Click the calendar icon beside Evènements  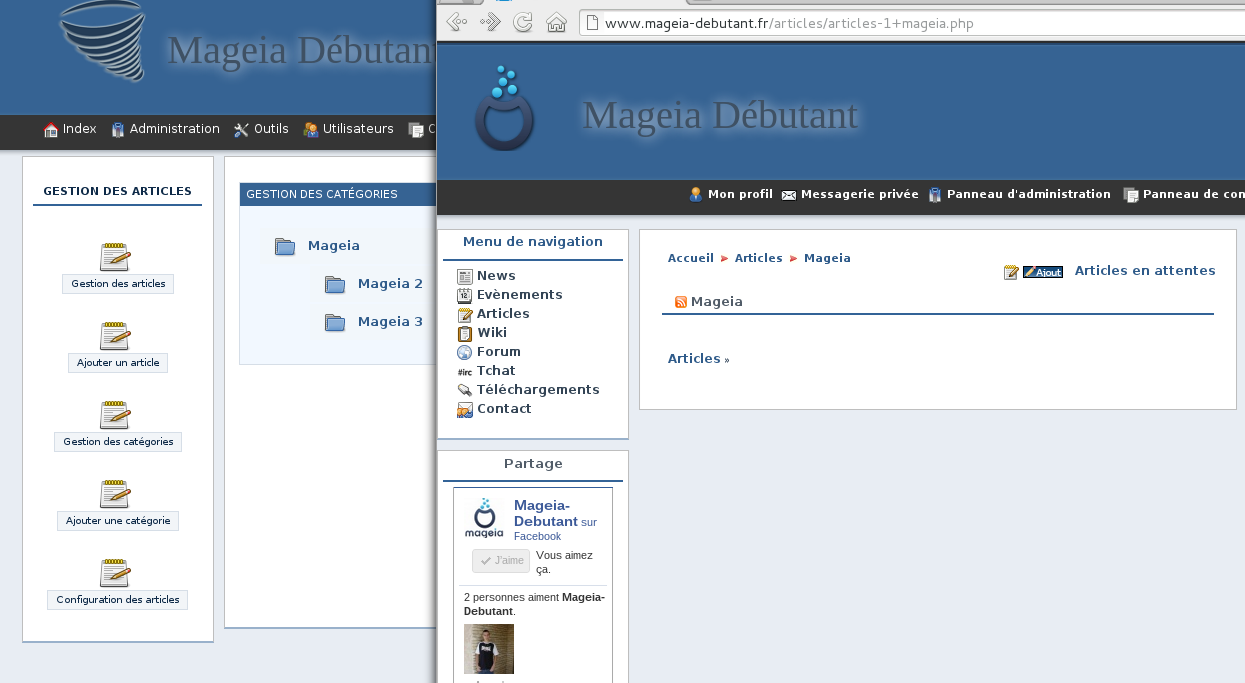[465, 295]
